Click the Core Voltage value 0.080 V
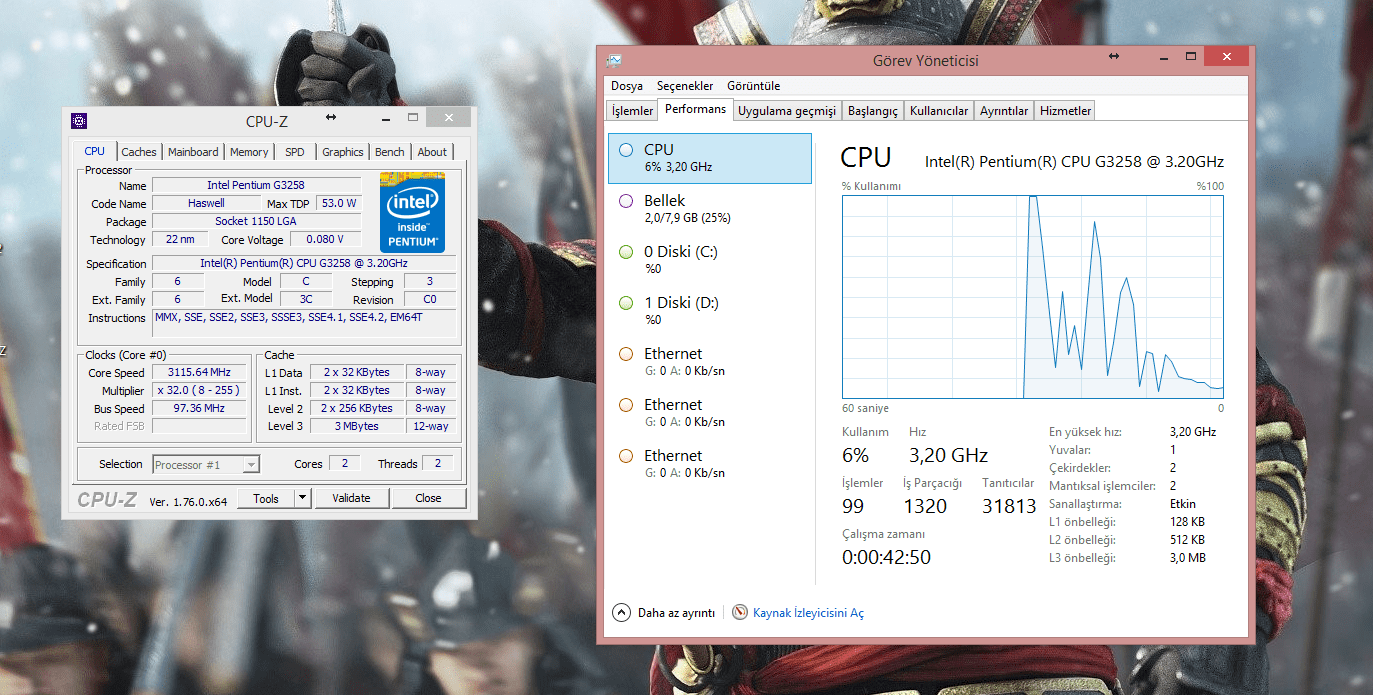 click(326, 239)
